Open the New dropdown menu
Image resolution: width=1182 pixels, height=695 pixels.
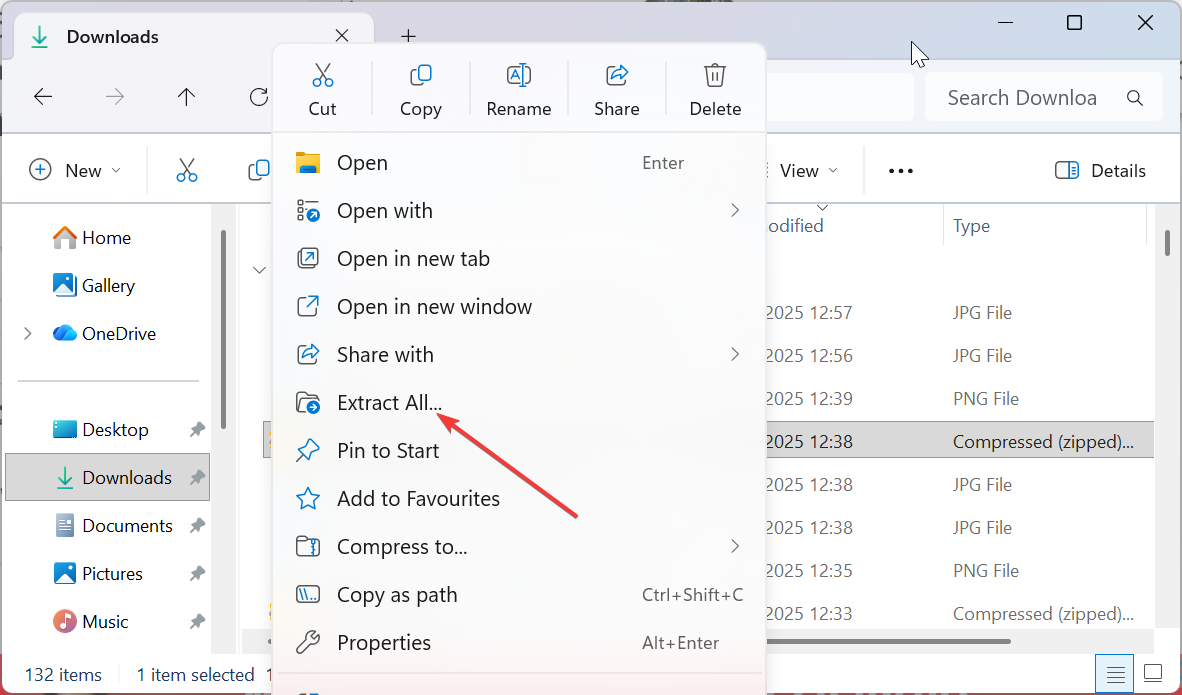pyautogui.click(x=75, y=171)
